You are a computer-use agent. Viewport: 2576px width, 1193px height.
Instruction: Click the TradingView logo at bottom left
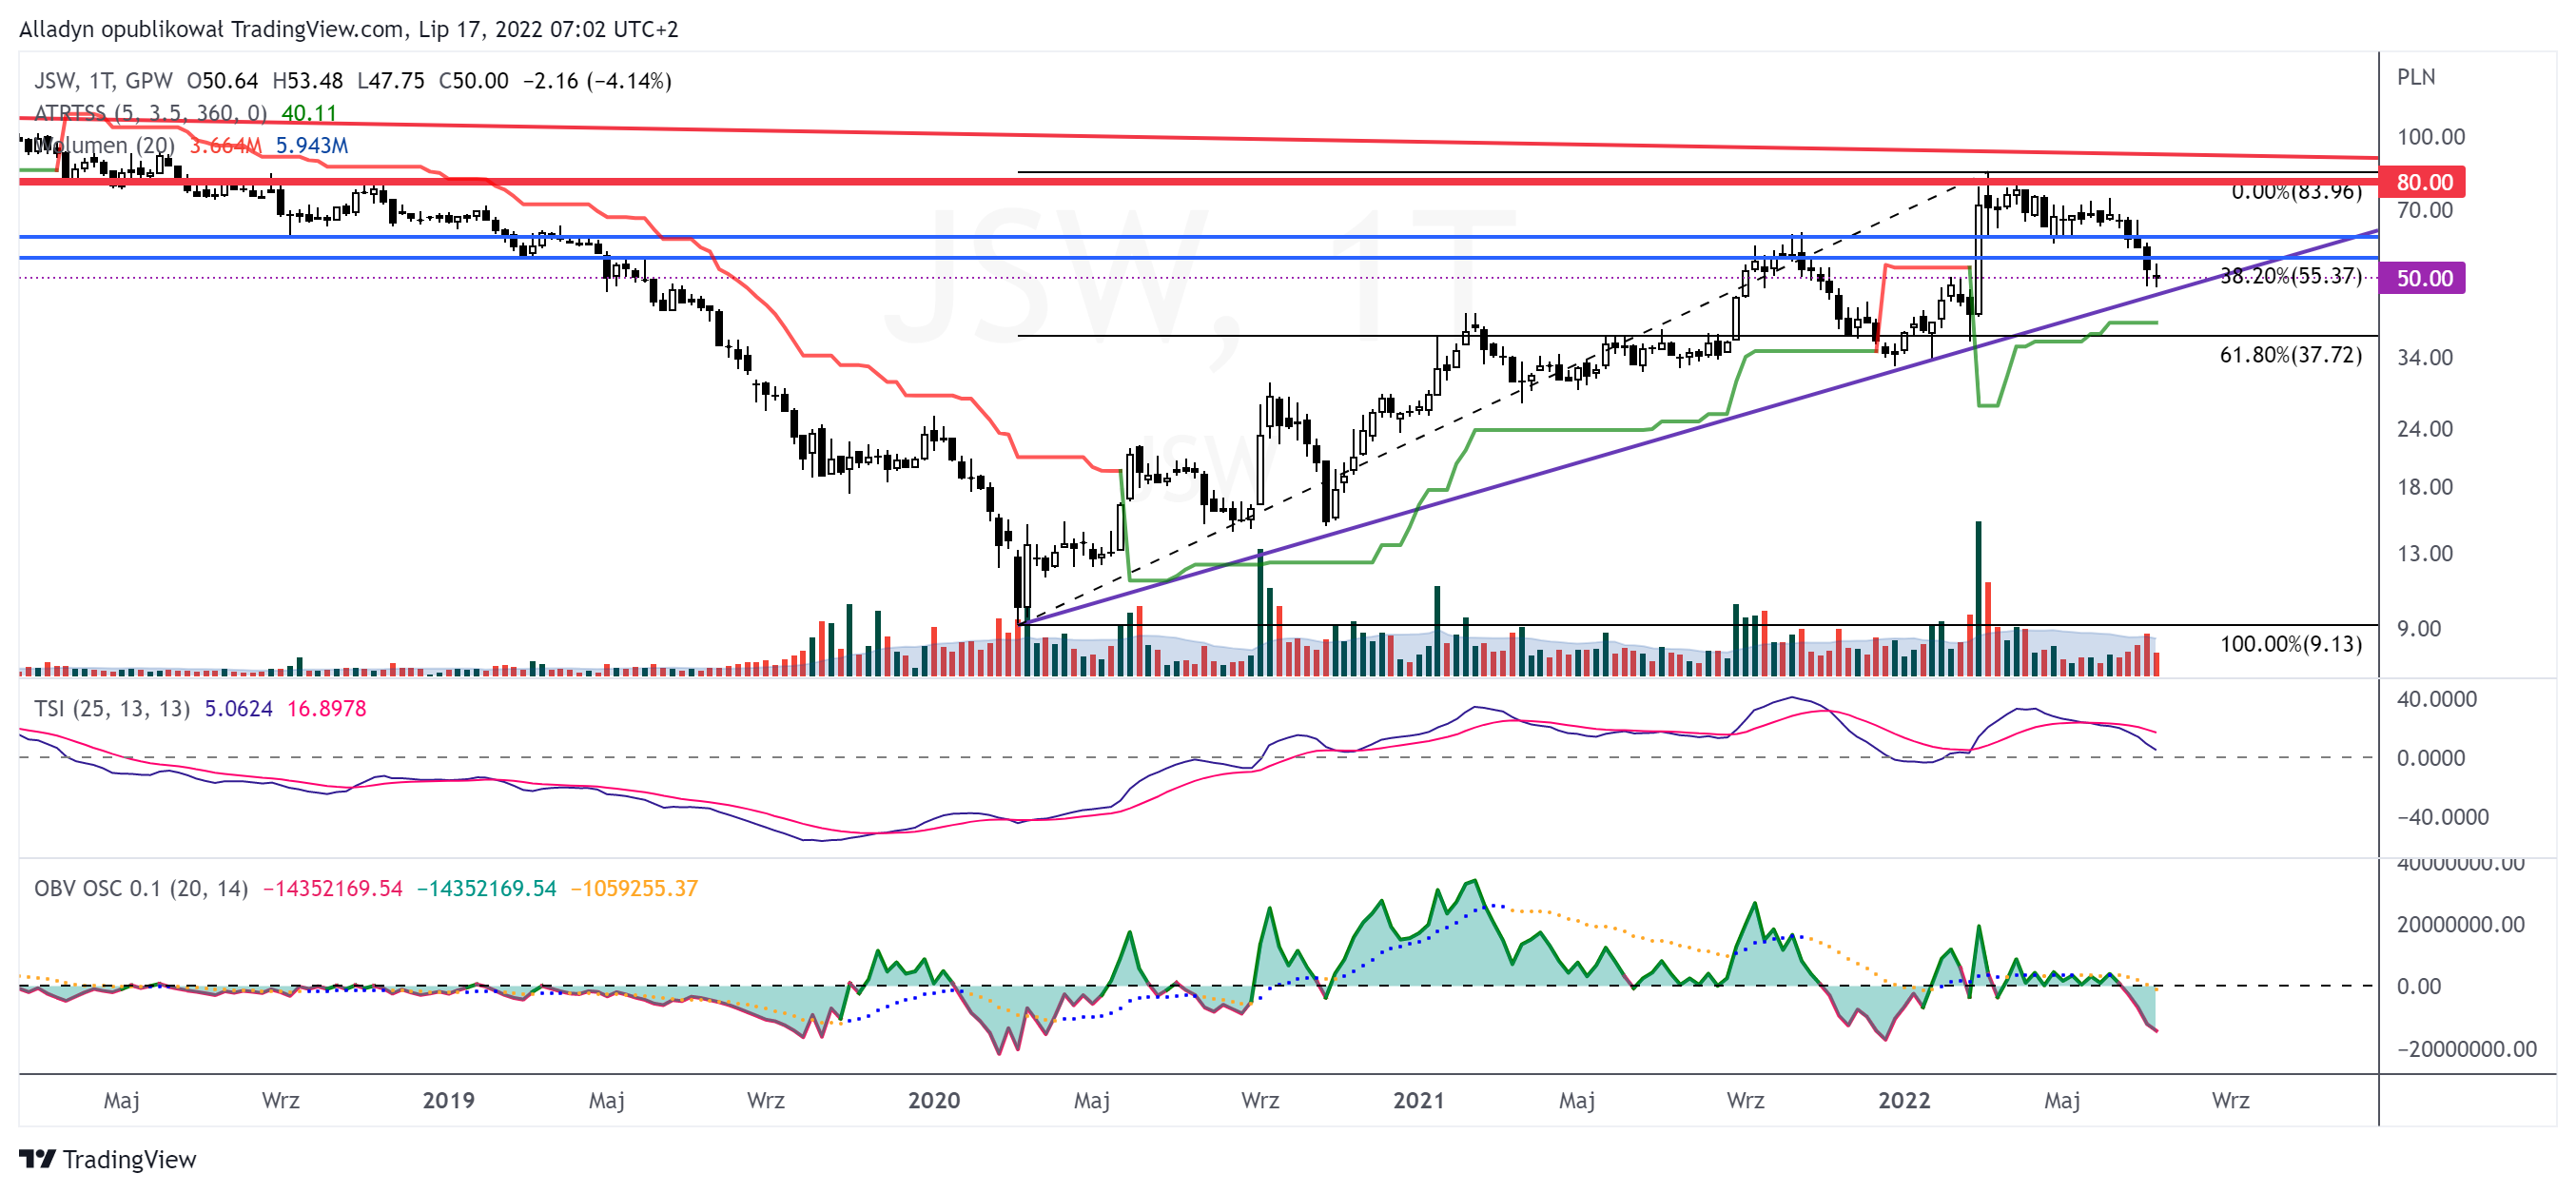(108, 1159)
